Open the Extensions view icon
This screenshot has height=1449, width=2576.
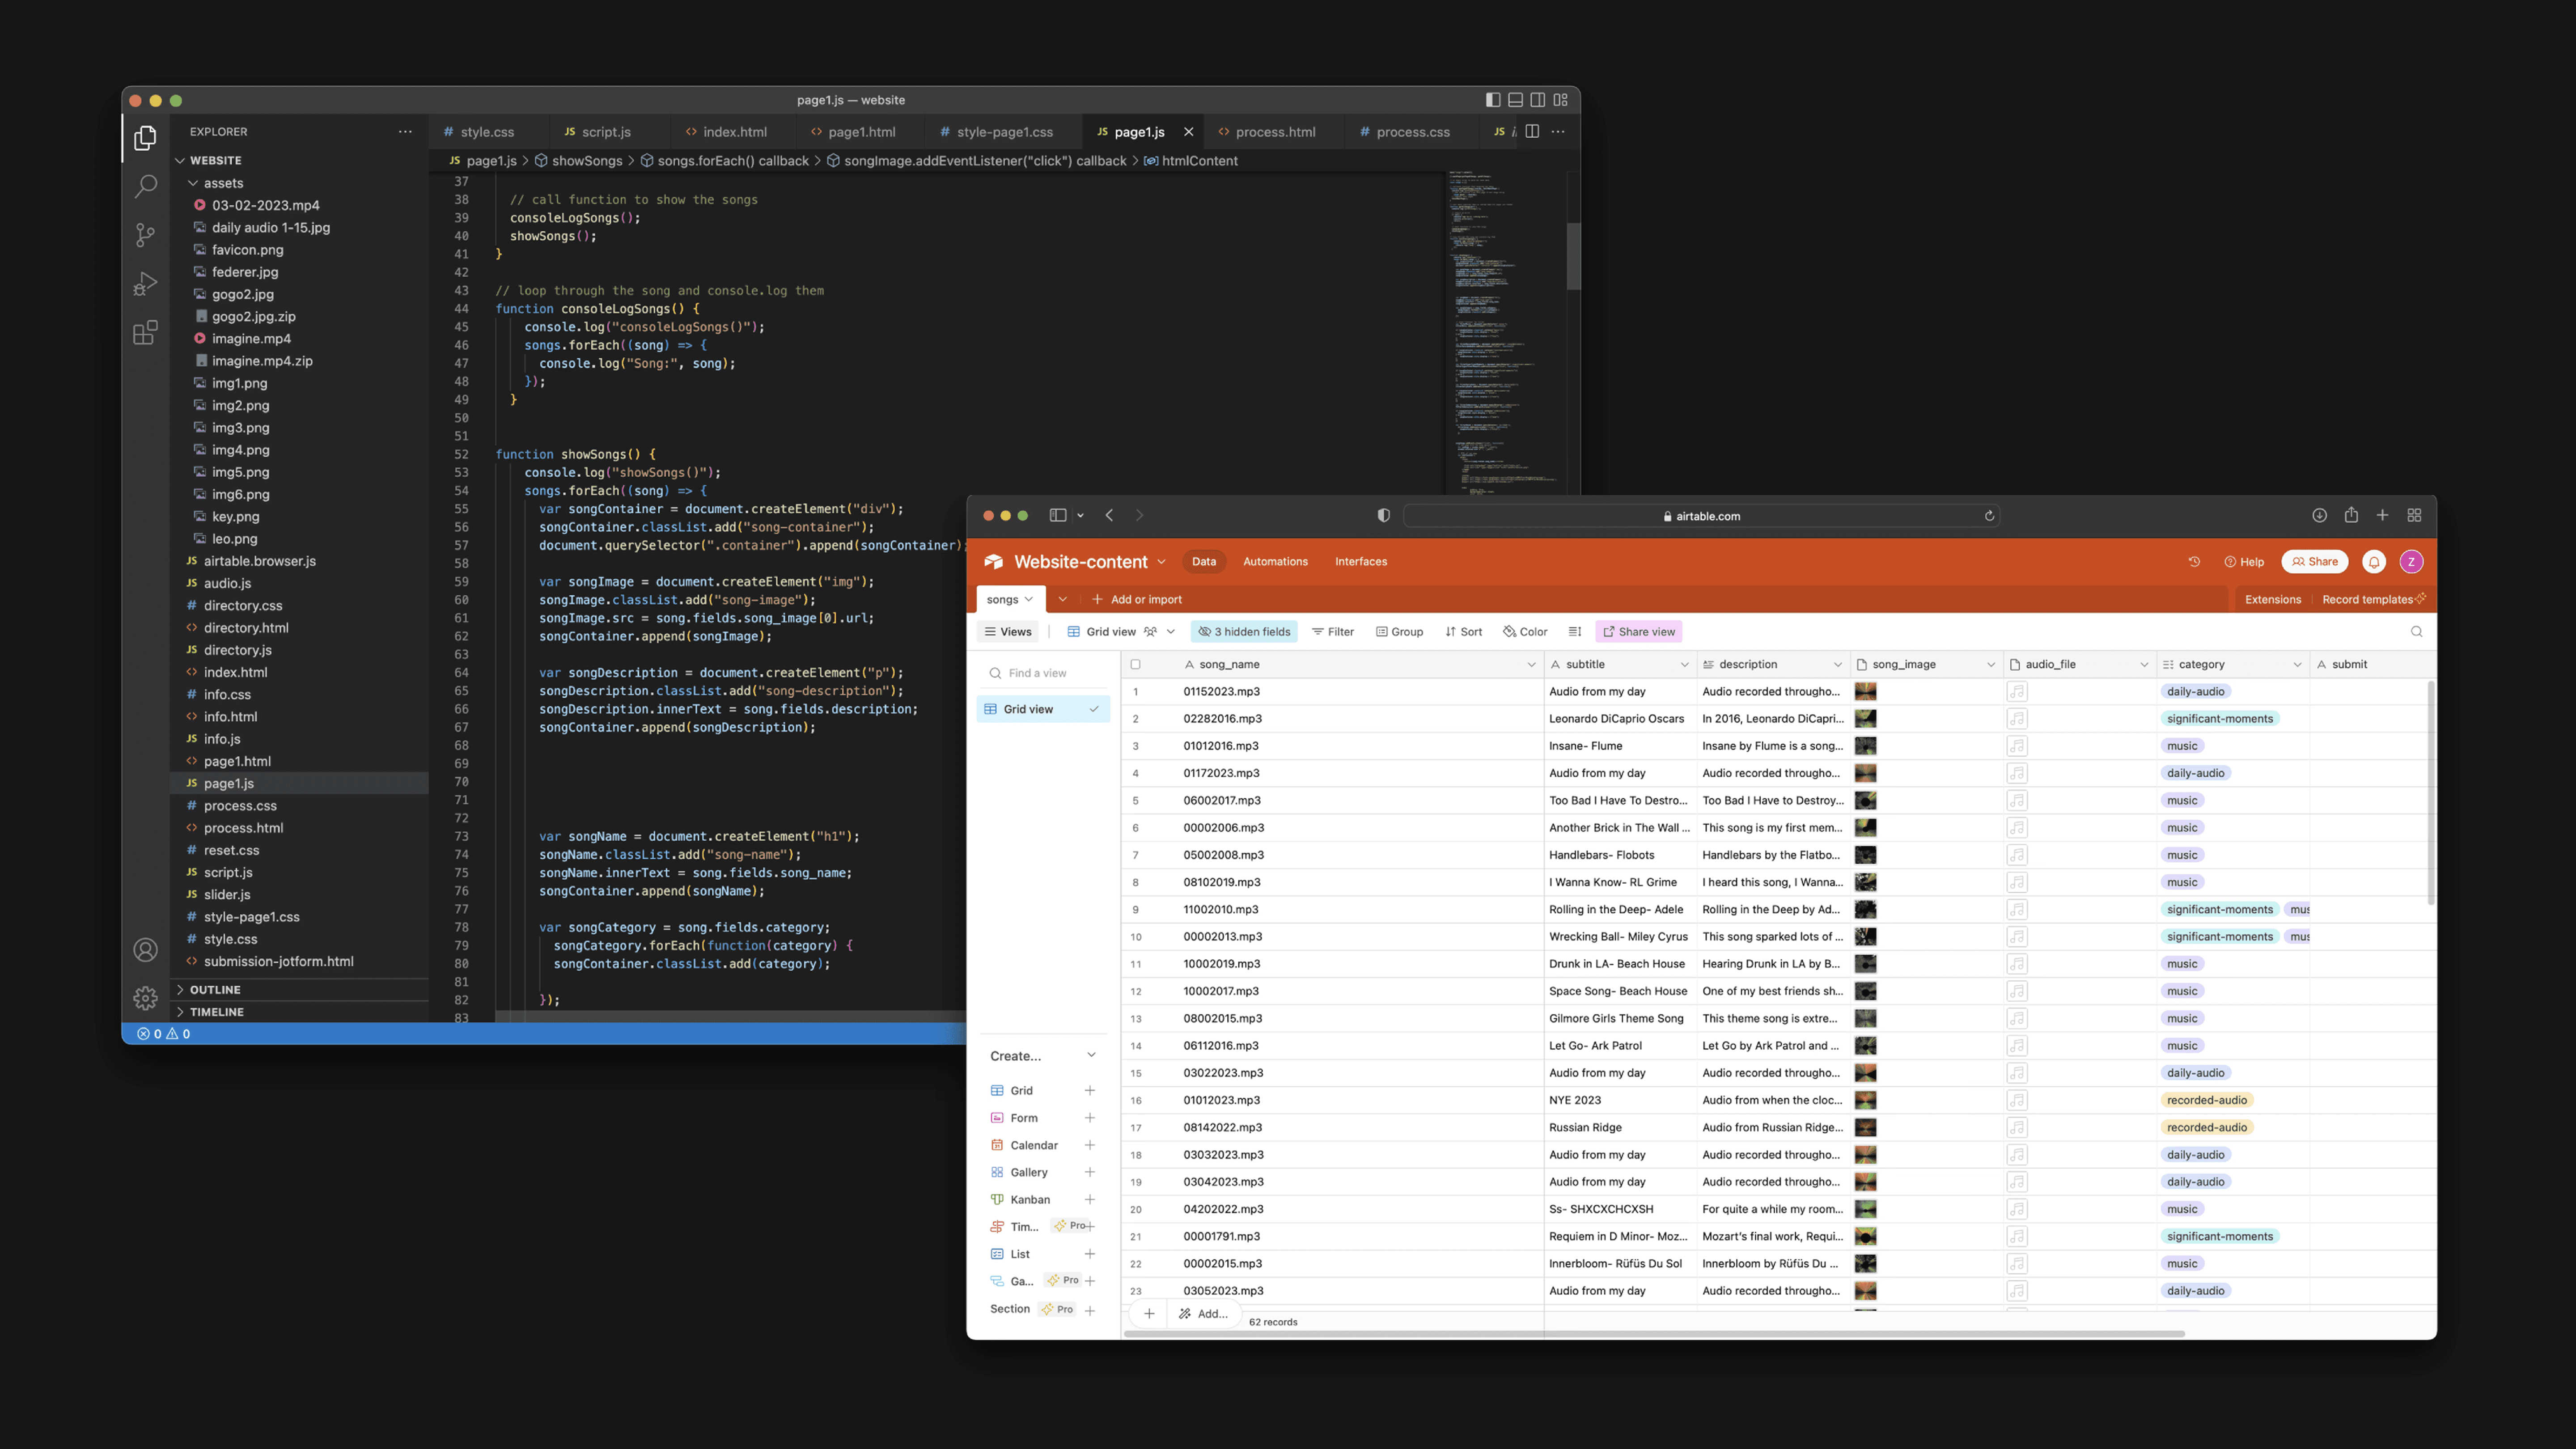click(x=145, y=332)
